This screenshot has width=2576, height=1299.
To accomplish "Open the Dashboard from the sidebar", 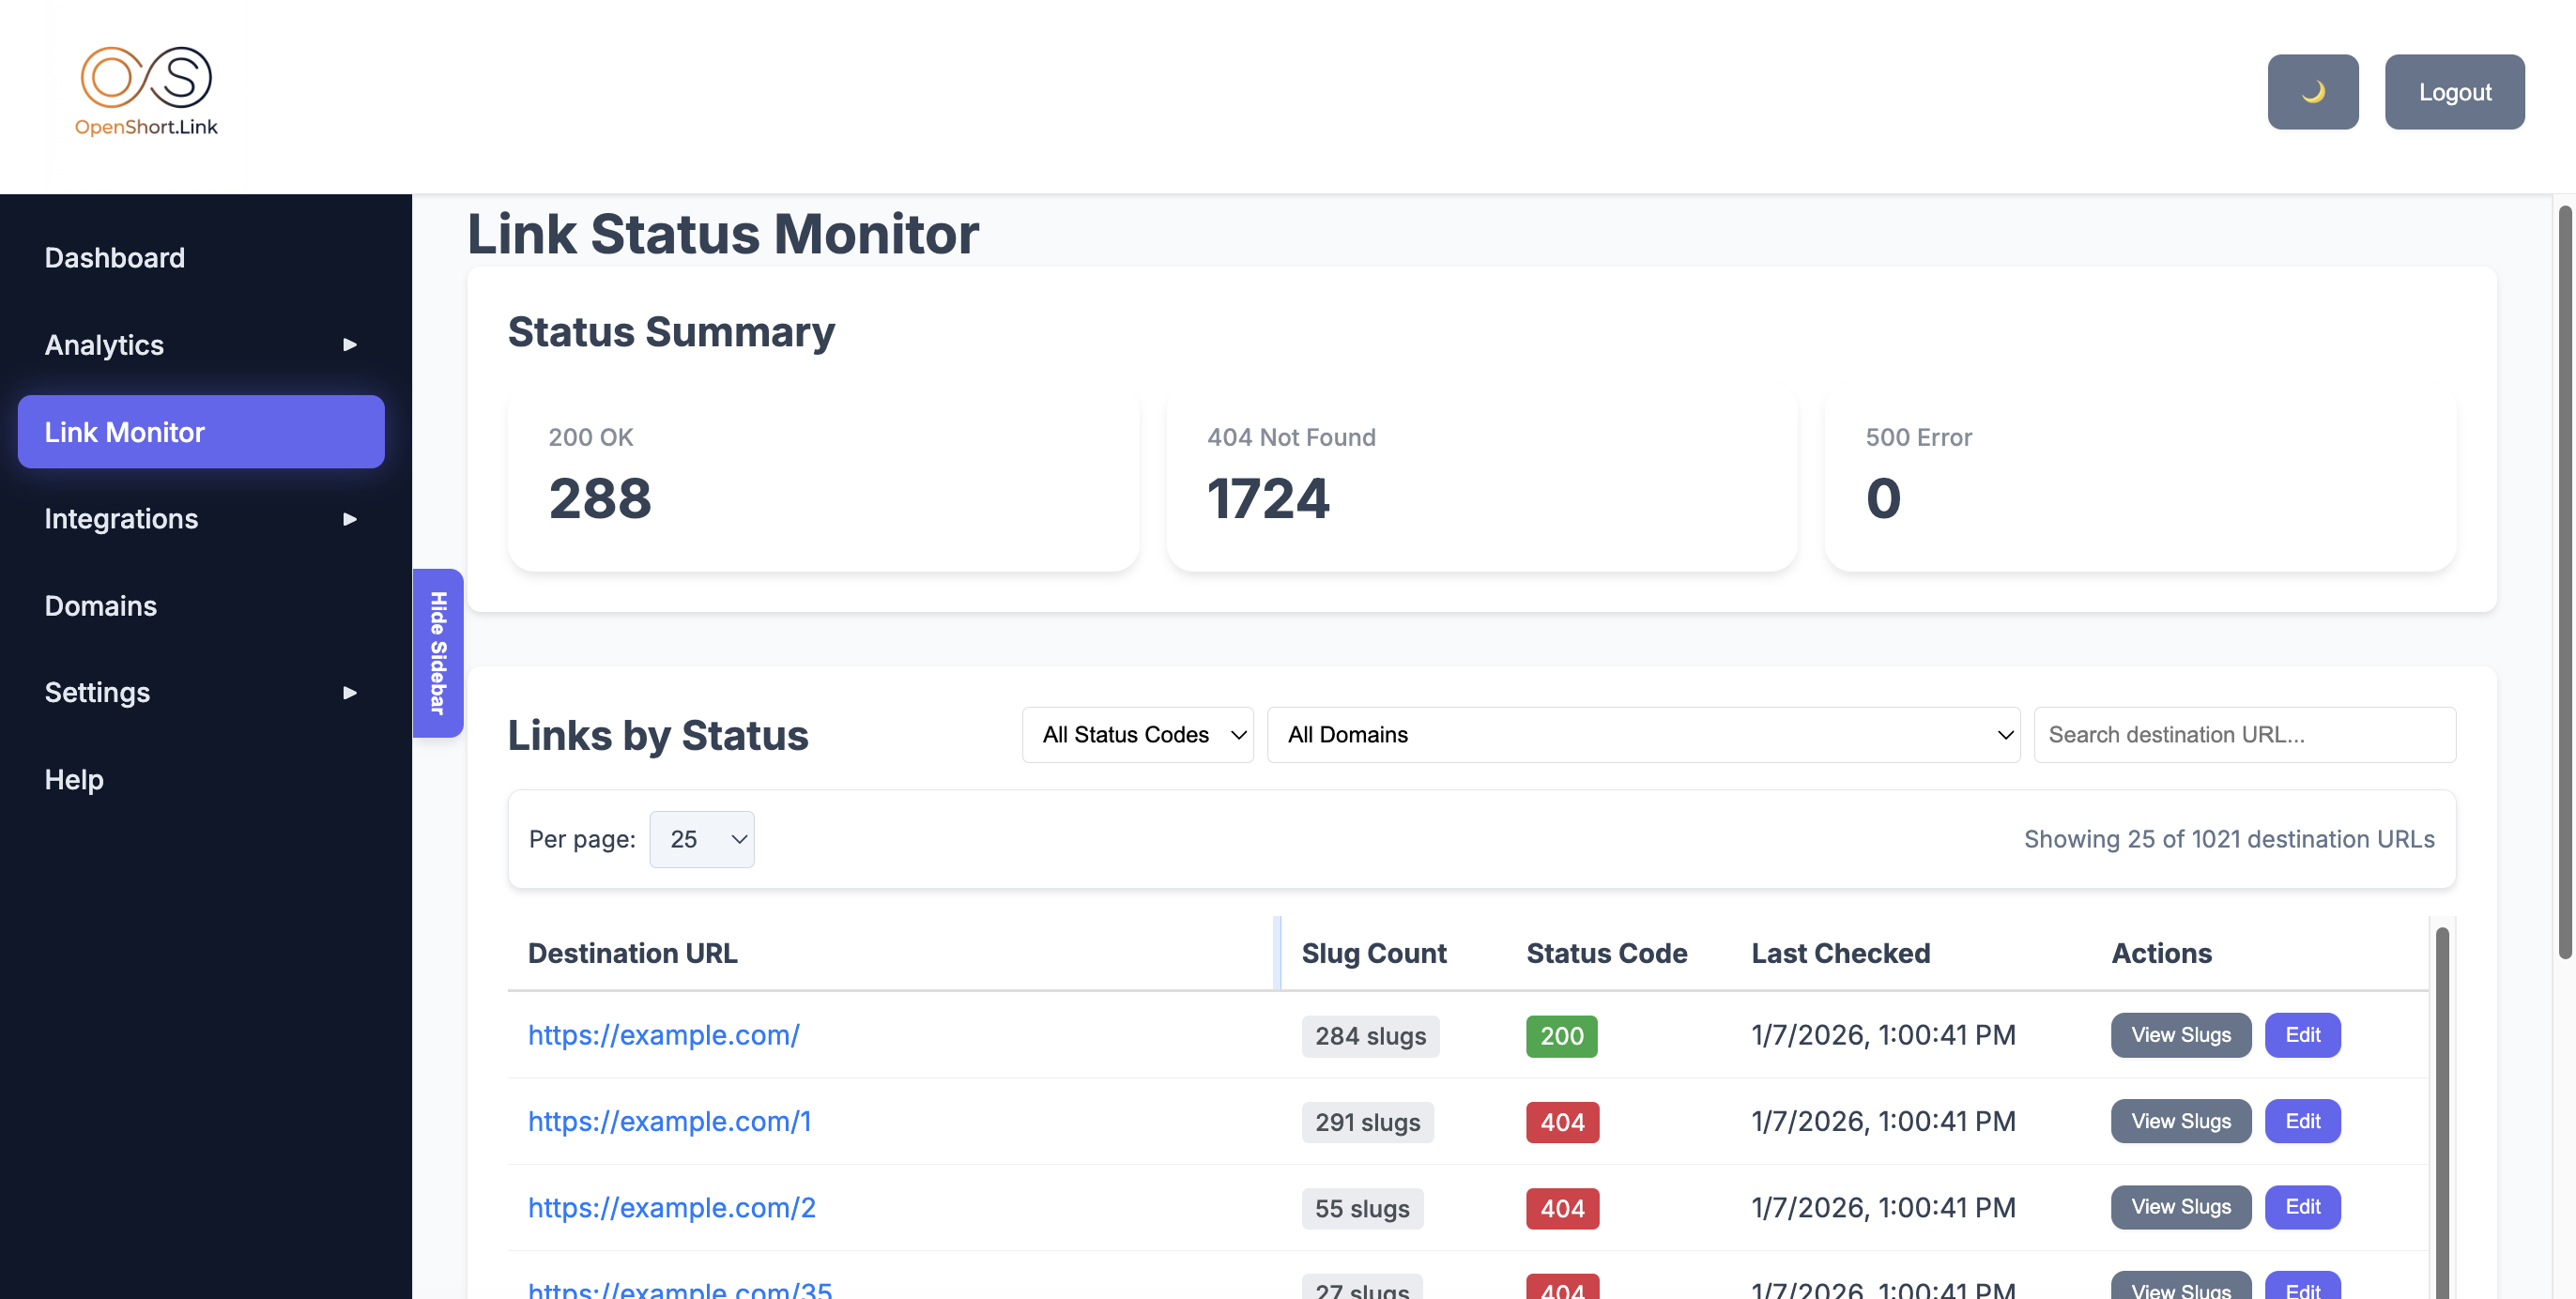I will [x=114, y=257].
